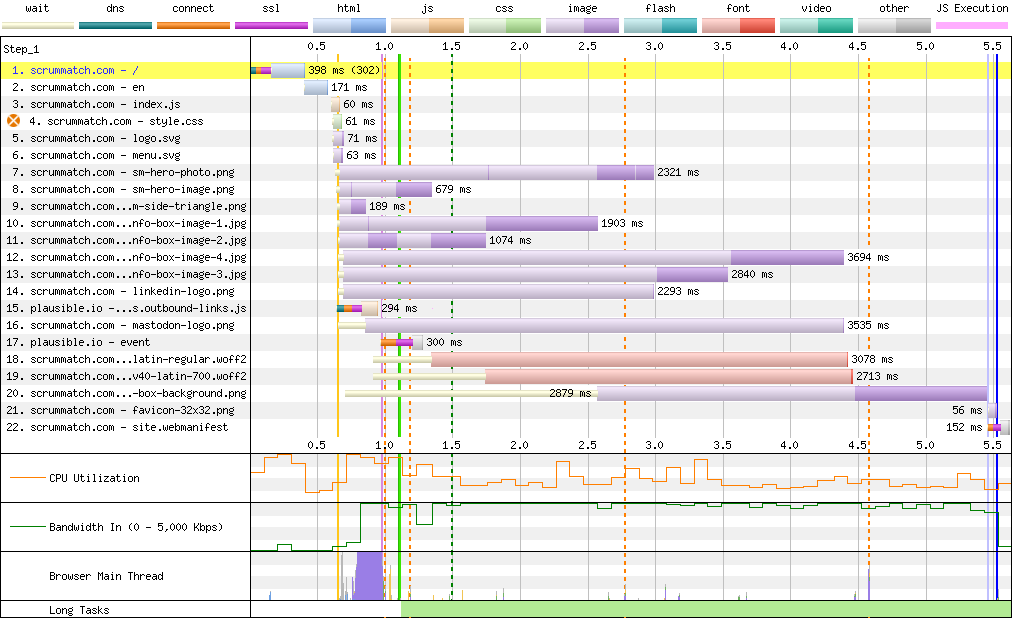Click the 'video' legend color swatch

(x=816, y=26)
